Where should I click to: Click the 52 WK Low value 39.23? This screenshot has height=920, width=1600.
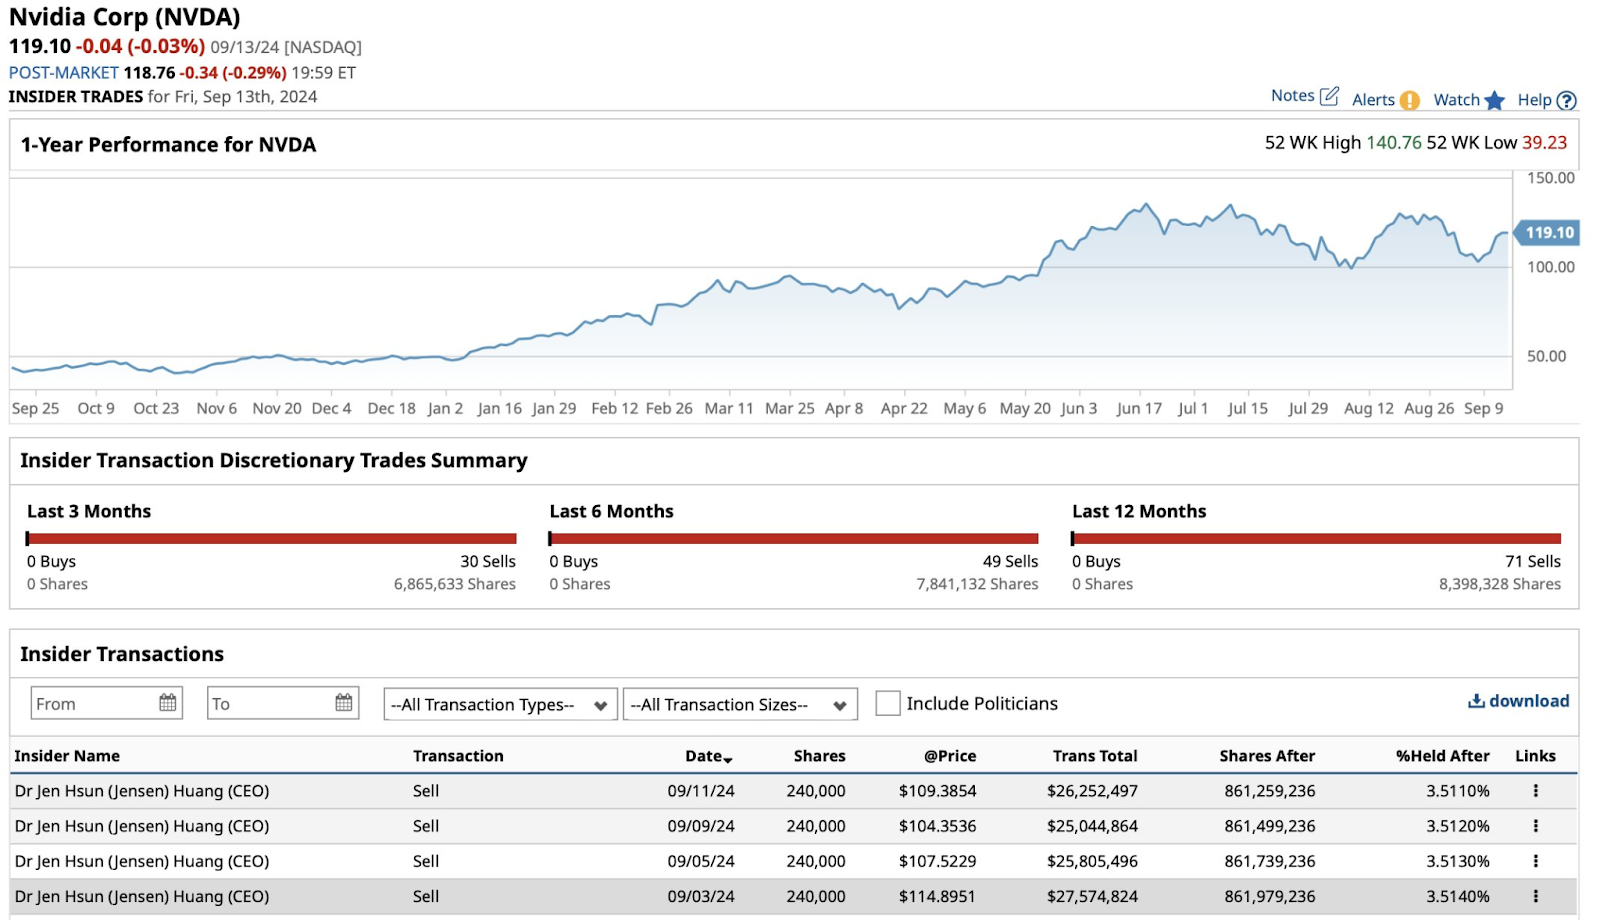pos(1545,142)
